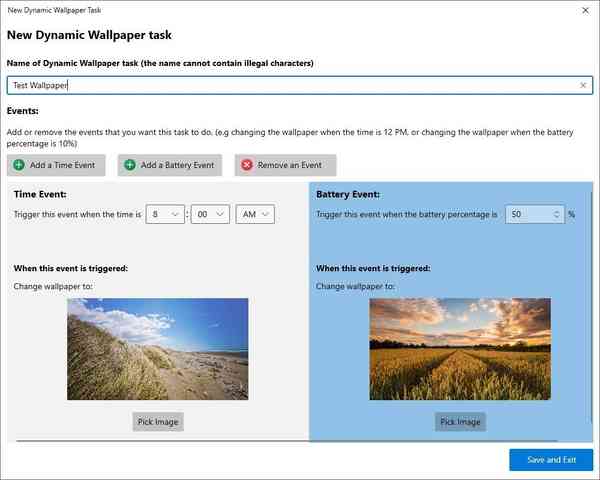
Task: Select the Time Event panel heading
Action: (x=40, y=194)
